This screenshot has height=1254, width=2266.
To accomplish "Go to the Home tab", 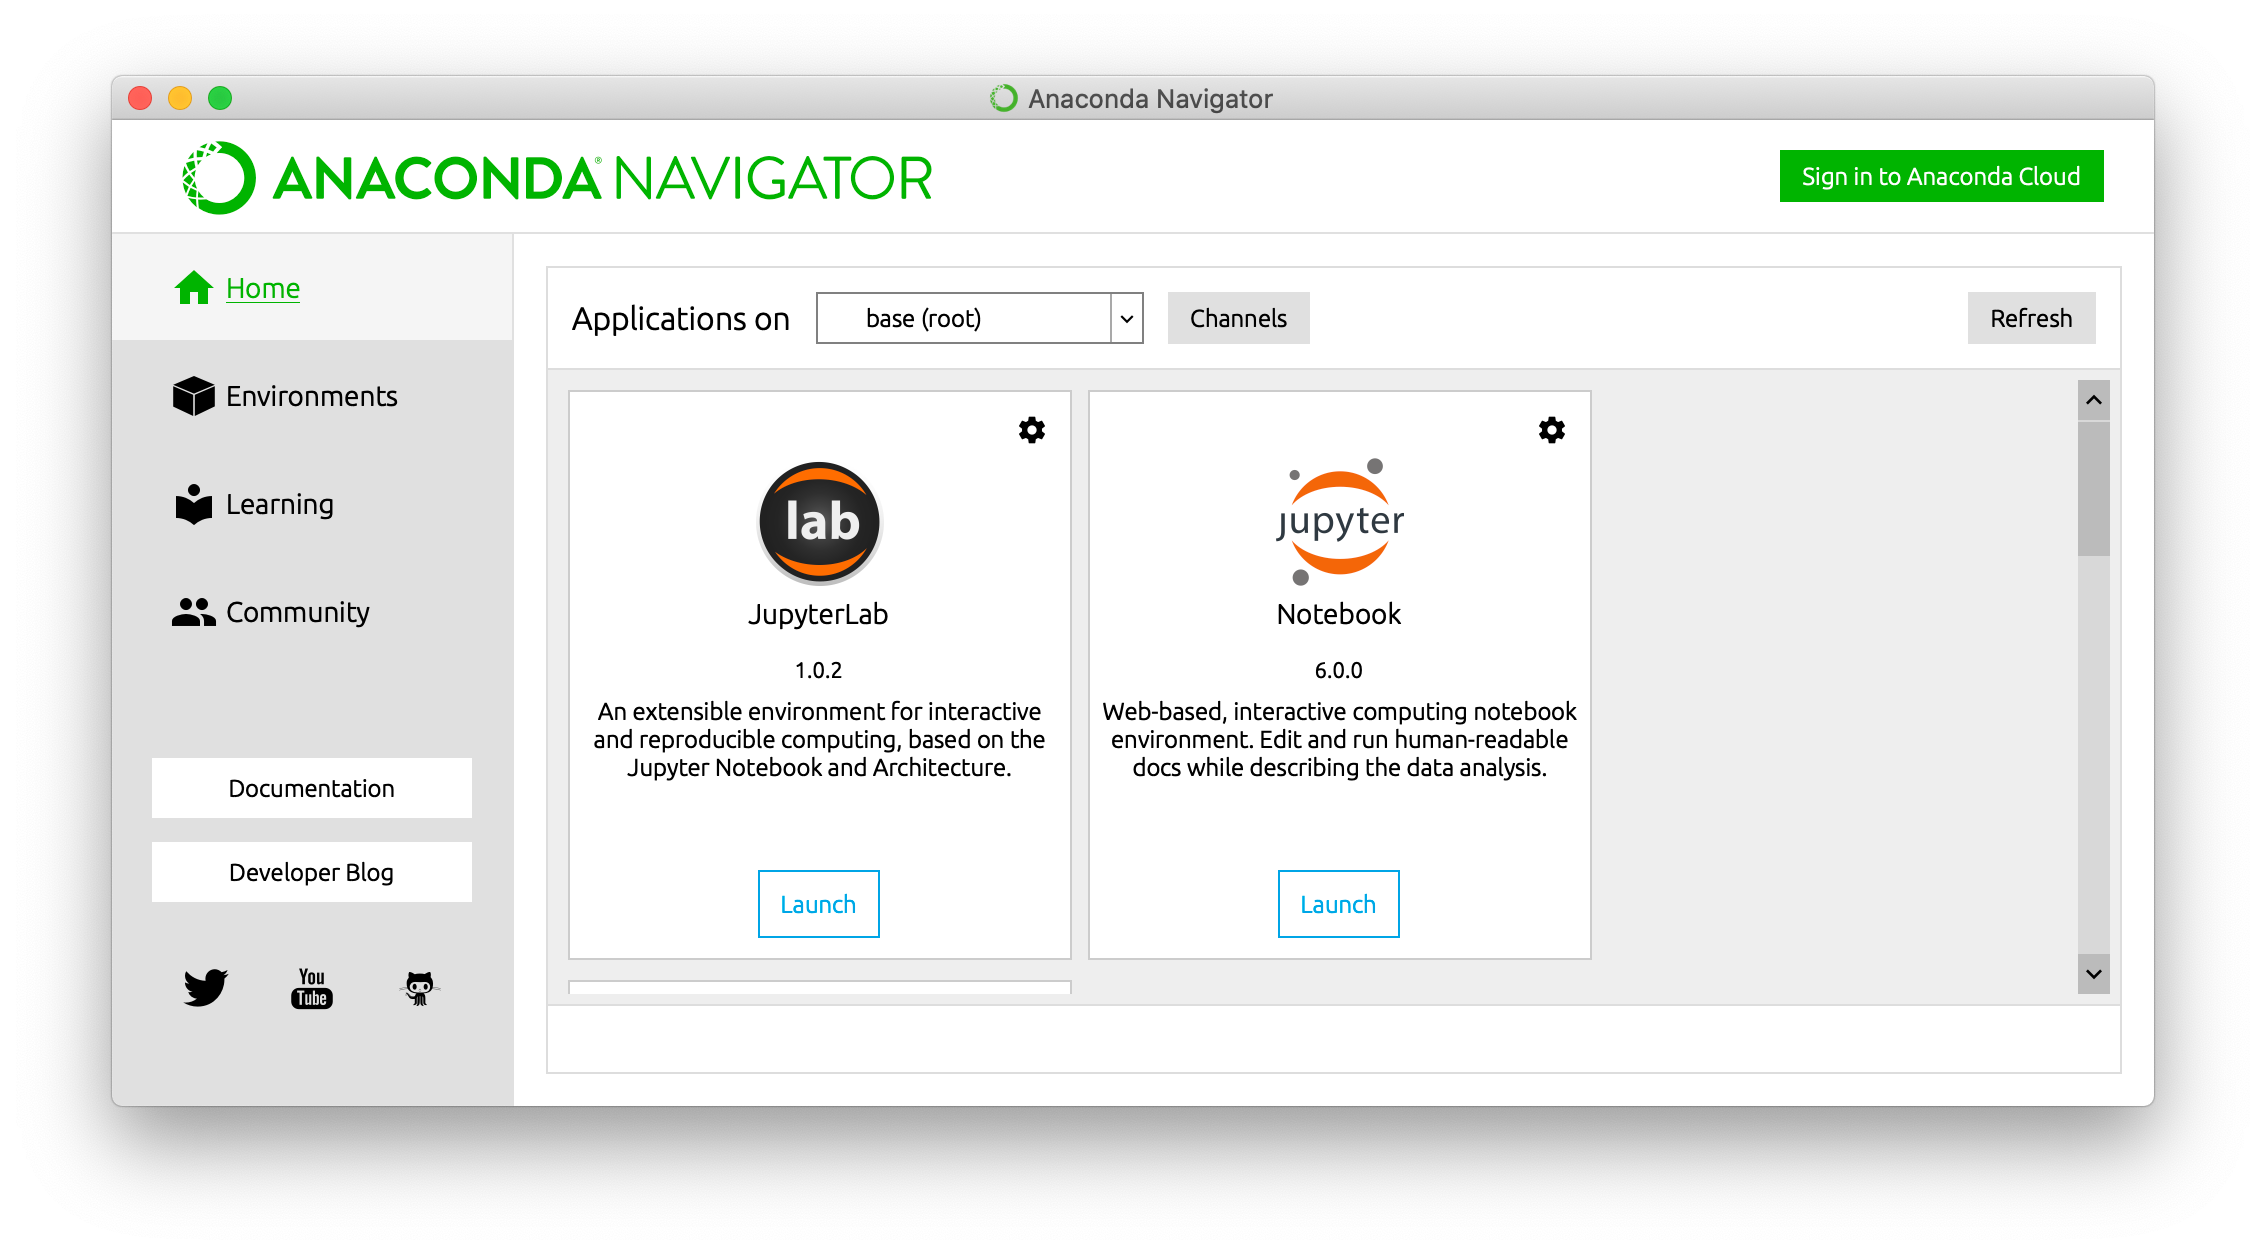I will pos(262,288).
